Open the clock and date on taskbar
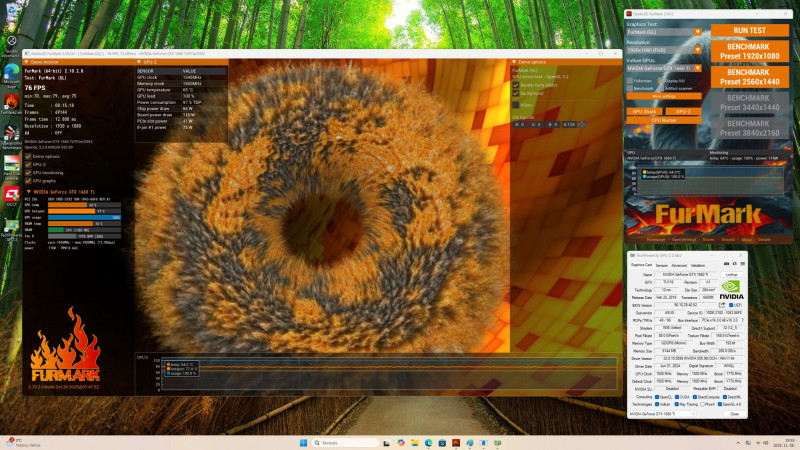Screen dimensions: 800x450 pyautogui.click(x=784, y=443)
